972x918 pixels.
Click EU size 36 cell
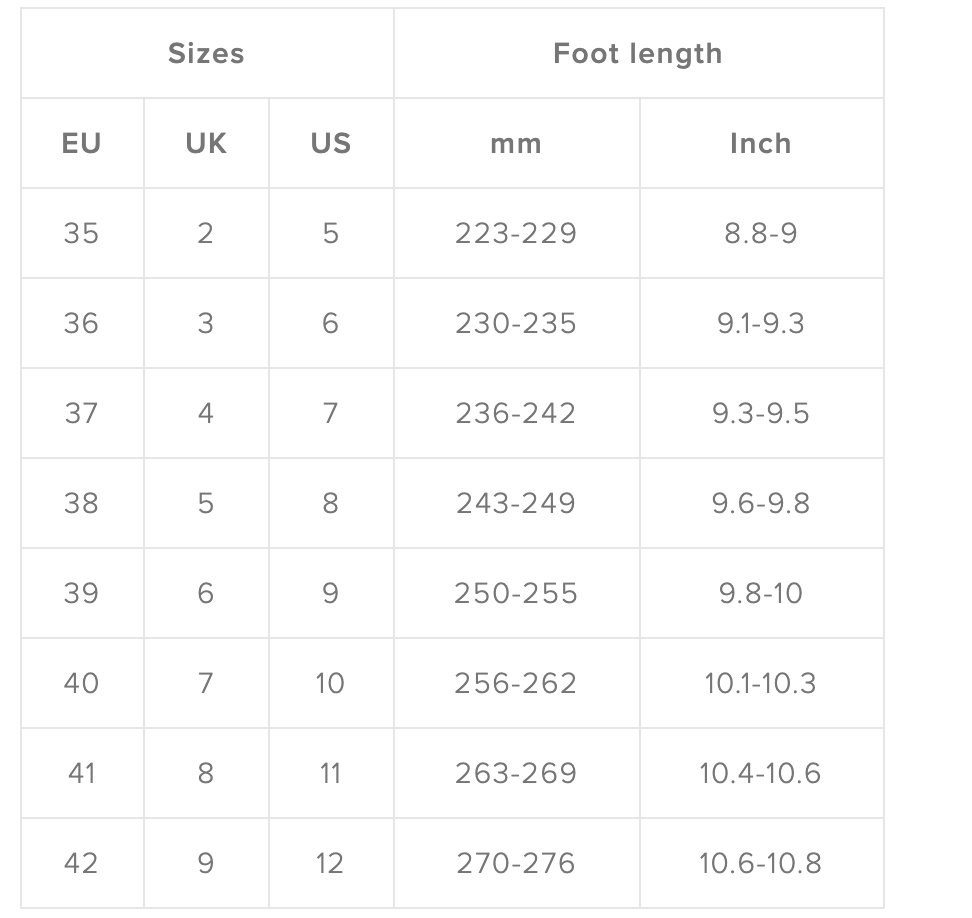click(81, 323)
